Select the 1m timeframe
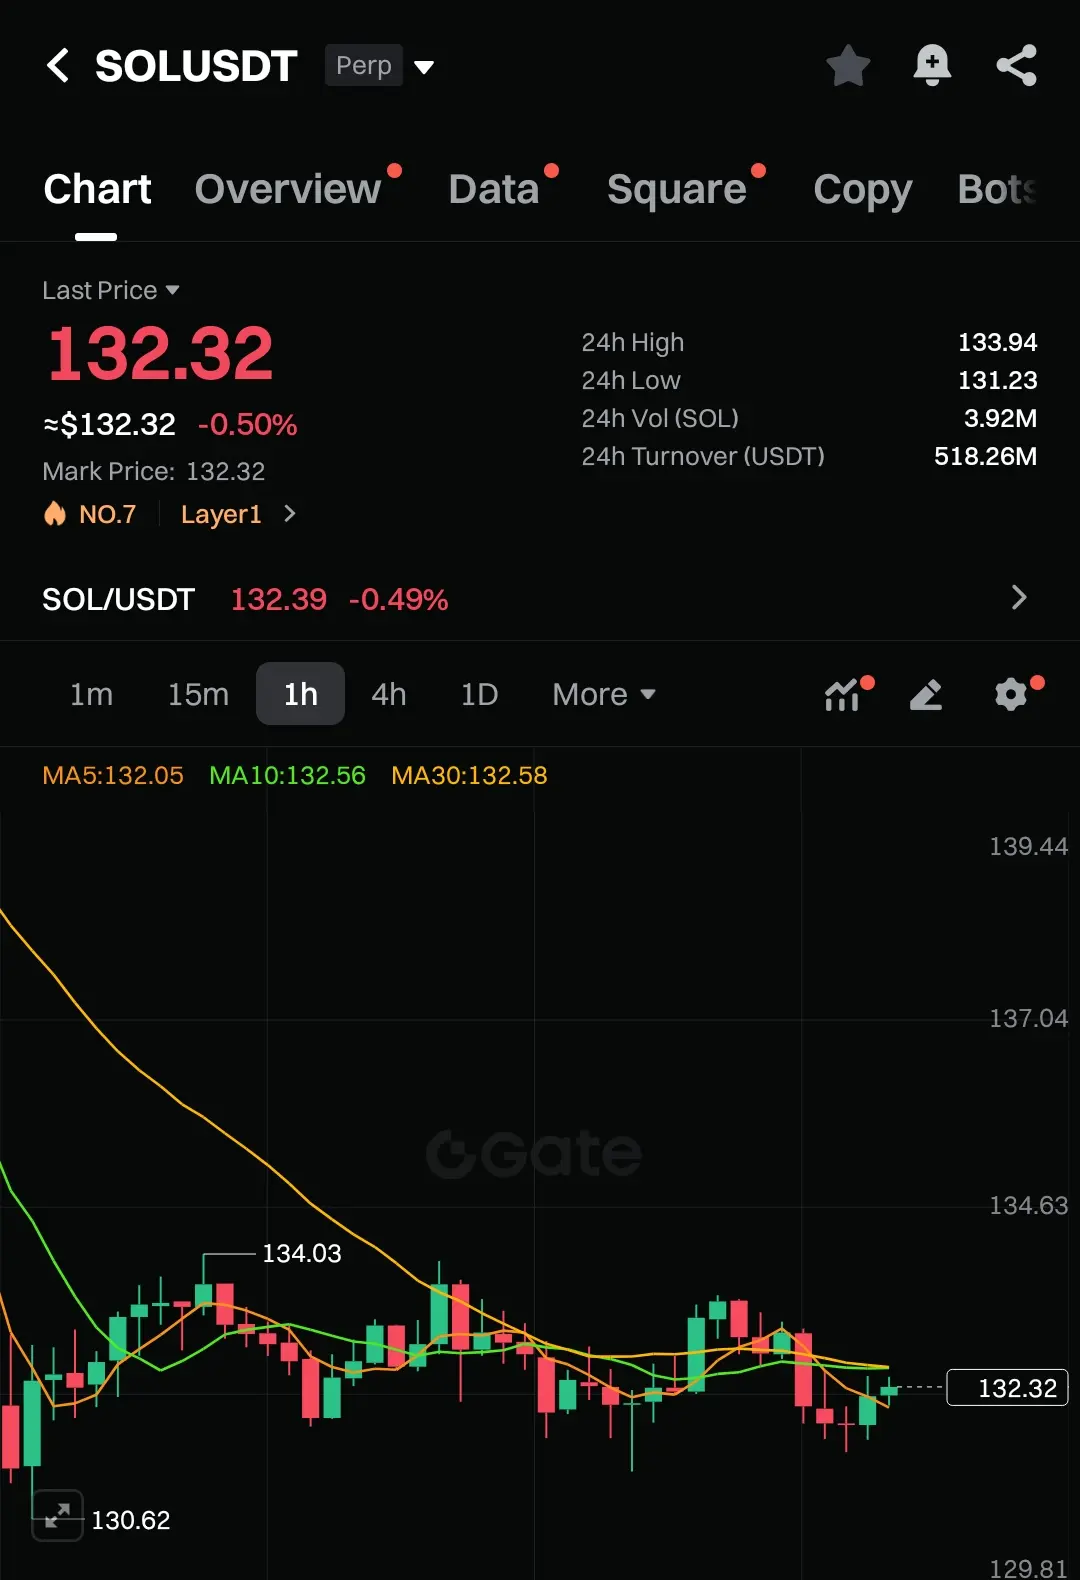The height and width of the screenshot is (1580, 1080). click(x=91, y=694)
